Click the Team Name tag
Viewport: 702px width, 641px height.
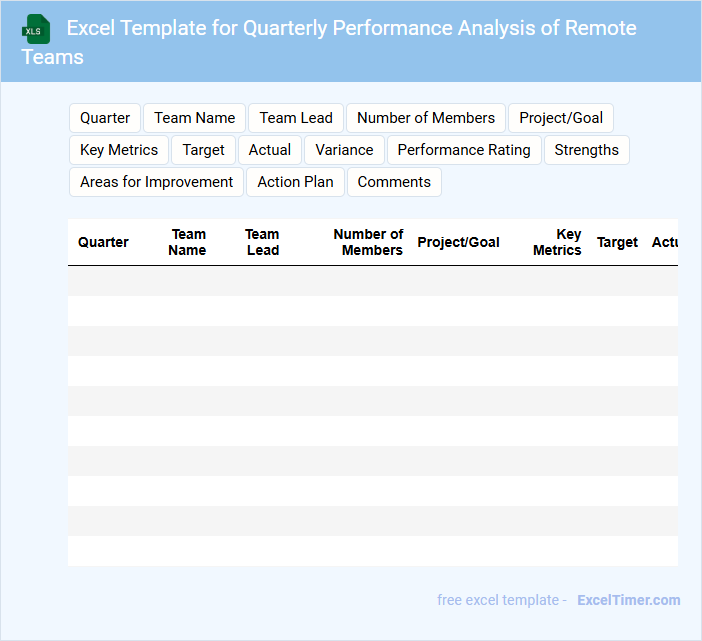(x=195, y=118)
